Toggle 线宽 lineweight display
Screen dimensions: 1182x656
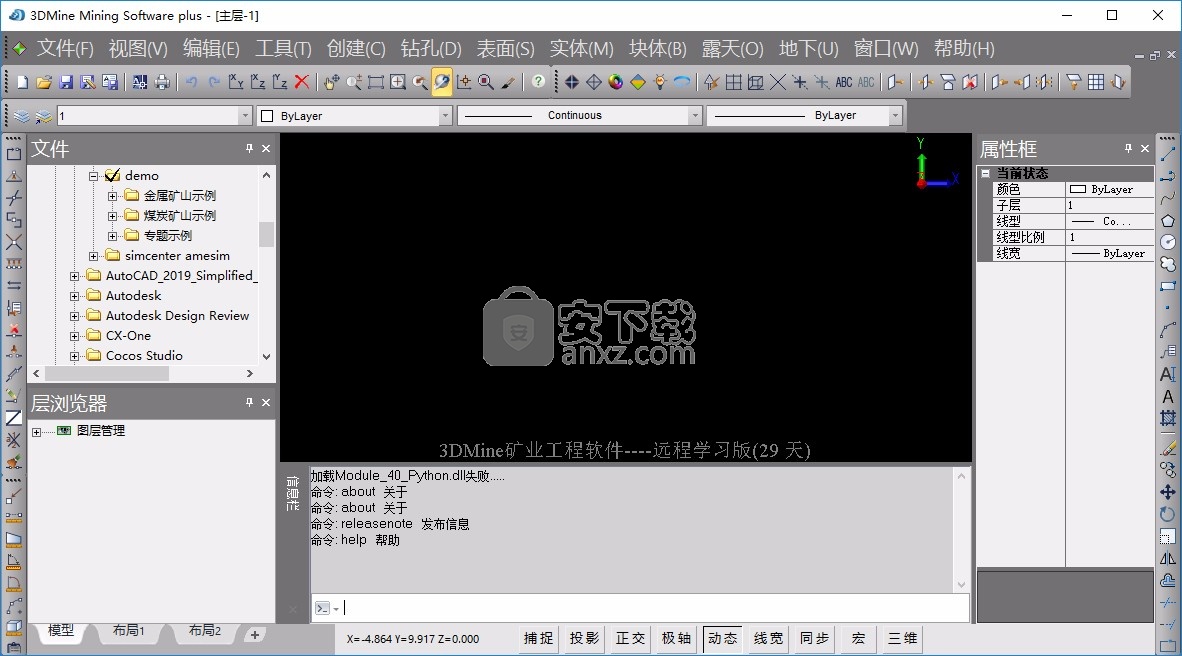point(768,639)
